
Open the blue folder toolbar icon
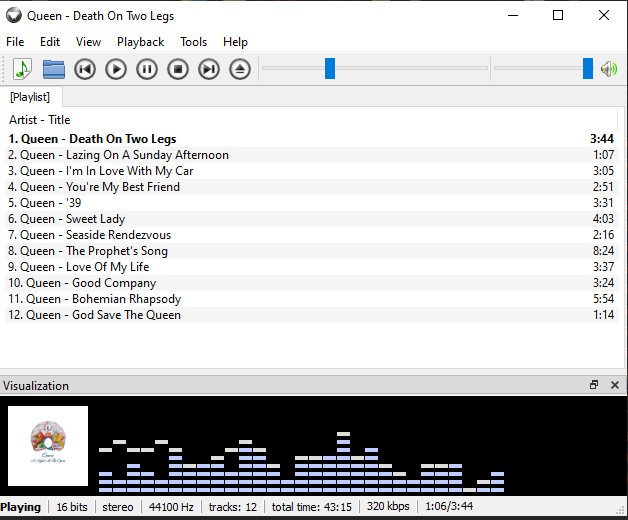(x=54, y=69)
